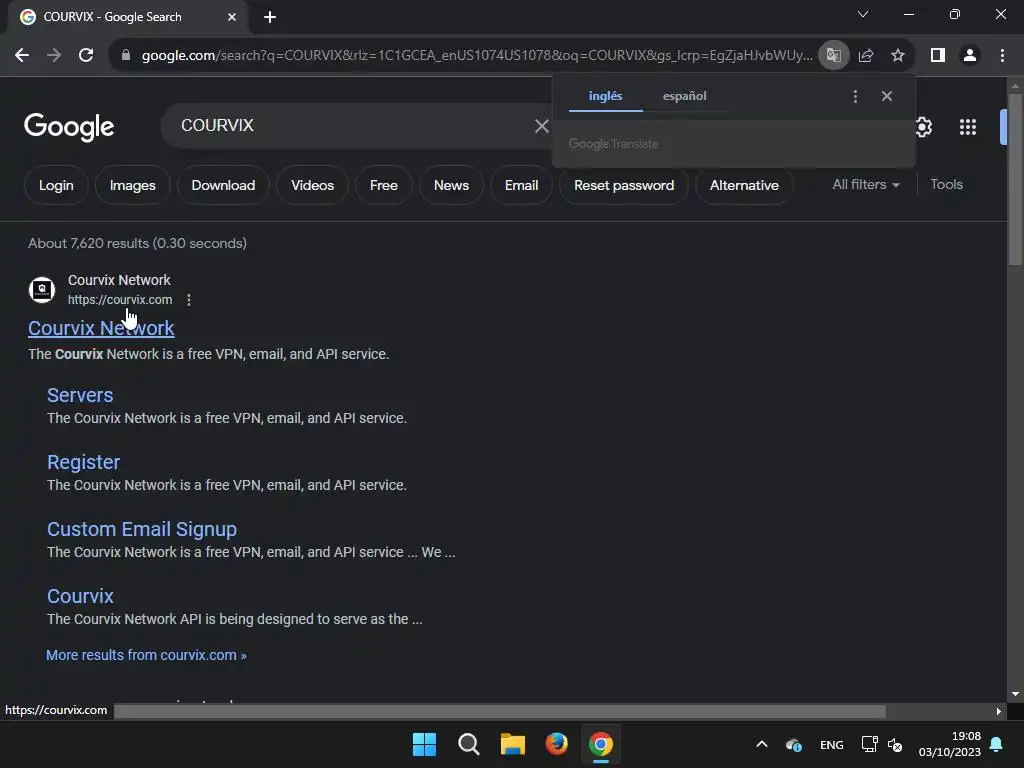Image resolution: width=1024 pixels, height=768 pixels.
Task: Open the tab search chevron in title bar
Action: (x=863, y=14)
